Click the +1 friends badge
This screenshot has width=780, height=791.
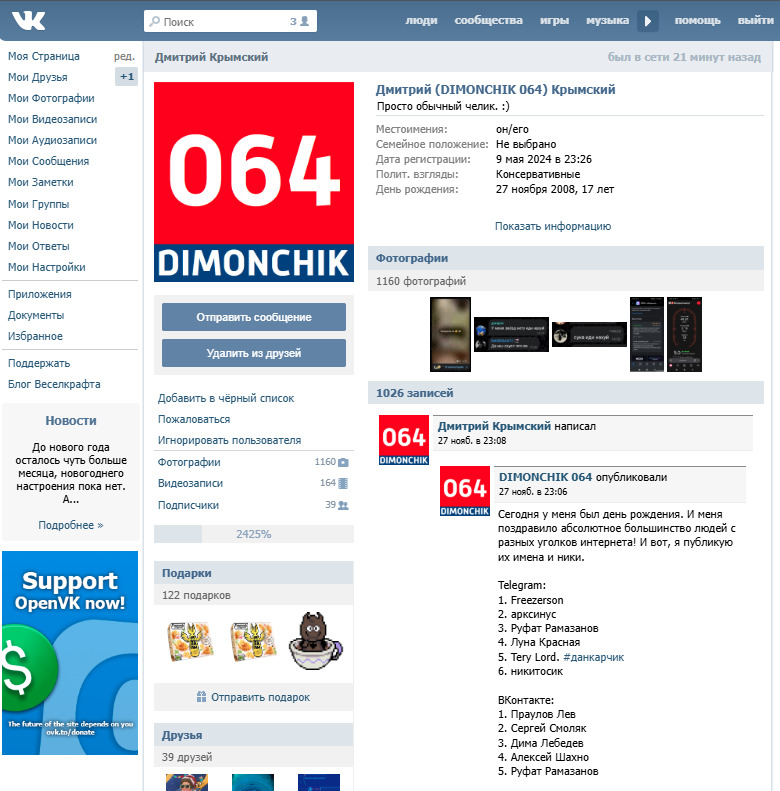[127, 77]
